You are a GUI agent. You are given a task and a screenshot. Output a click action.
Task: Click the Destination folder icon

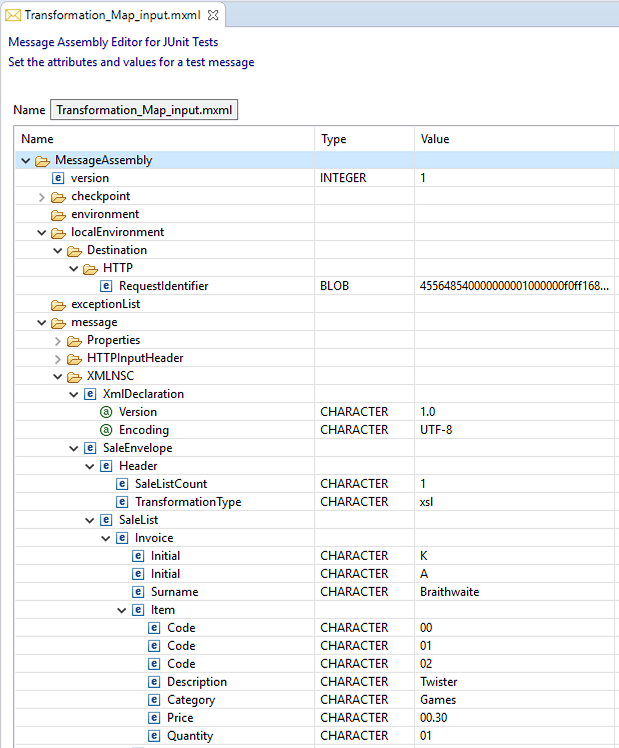pos(74,251)
